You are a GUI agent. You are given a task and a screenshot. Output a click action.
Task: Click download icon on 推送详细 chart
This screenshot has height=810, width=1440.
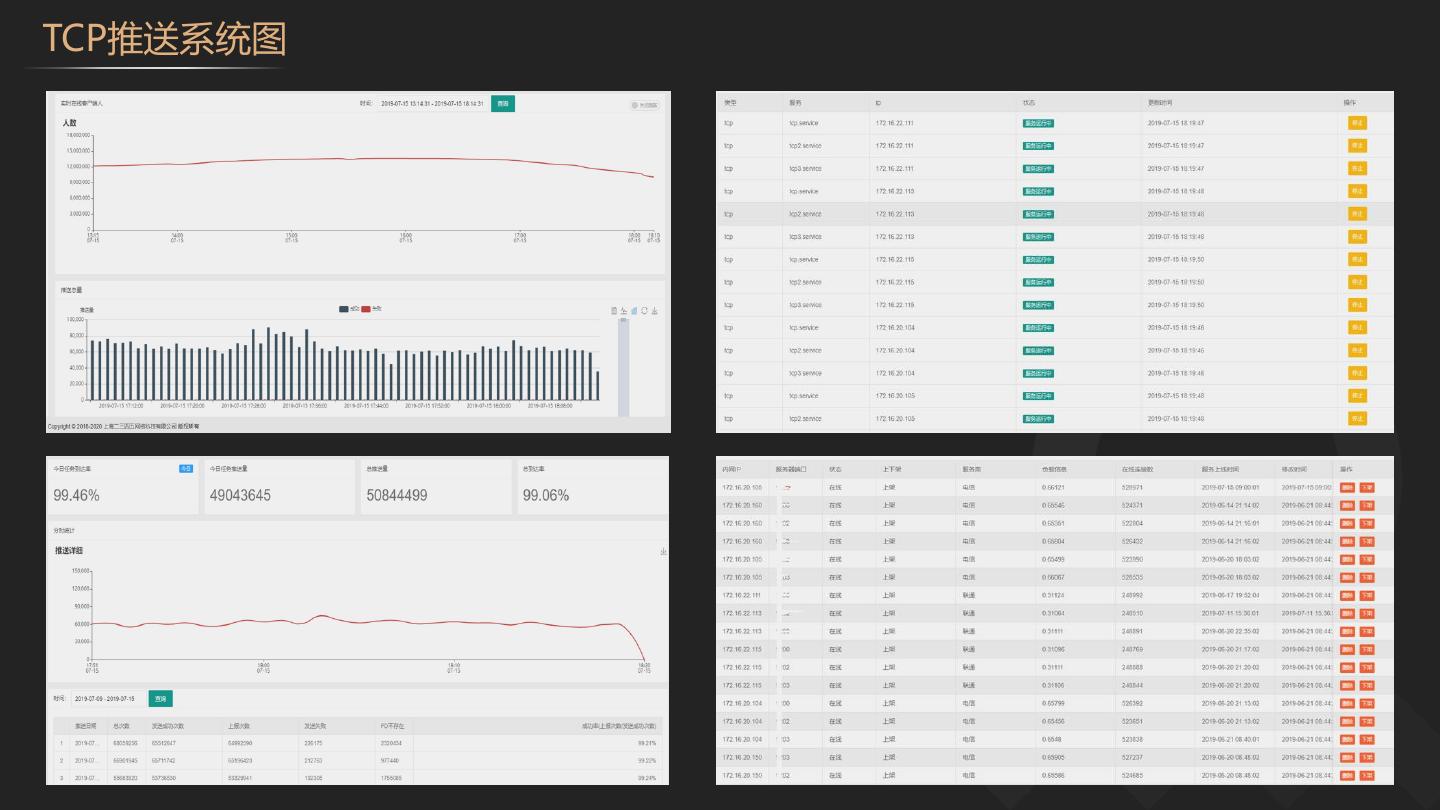tap(664, 552)
